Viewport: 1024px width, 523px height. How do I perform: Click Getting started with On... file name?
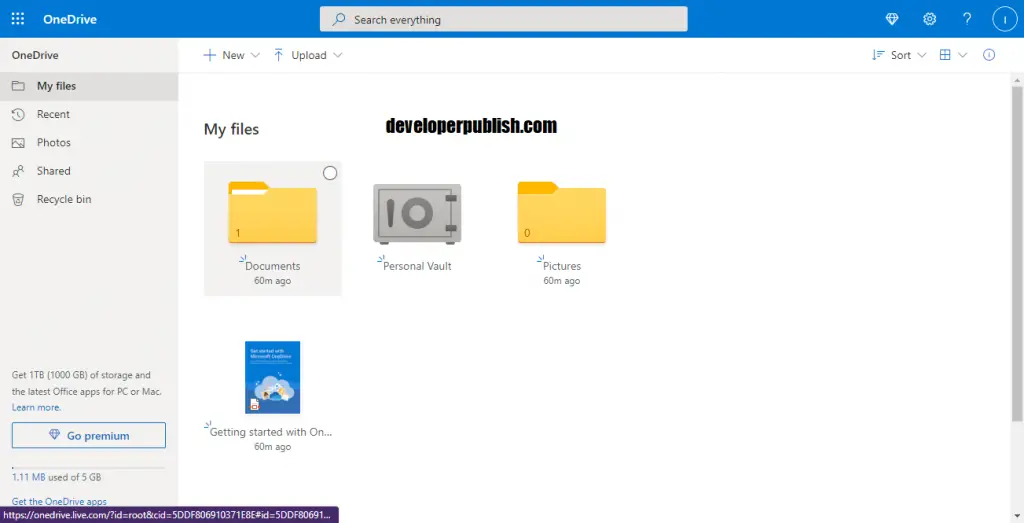pos(271,432)
